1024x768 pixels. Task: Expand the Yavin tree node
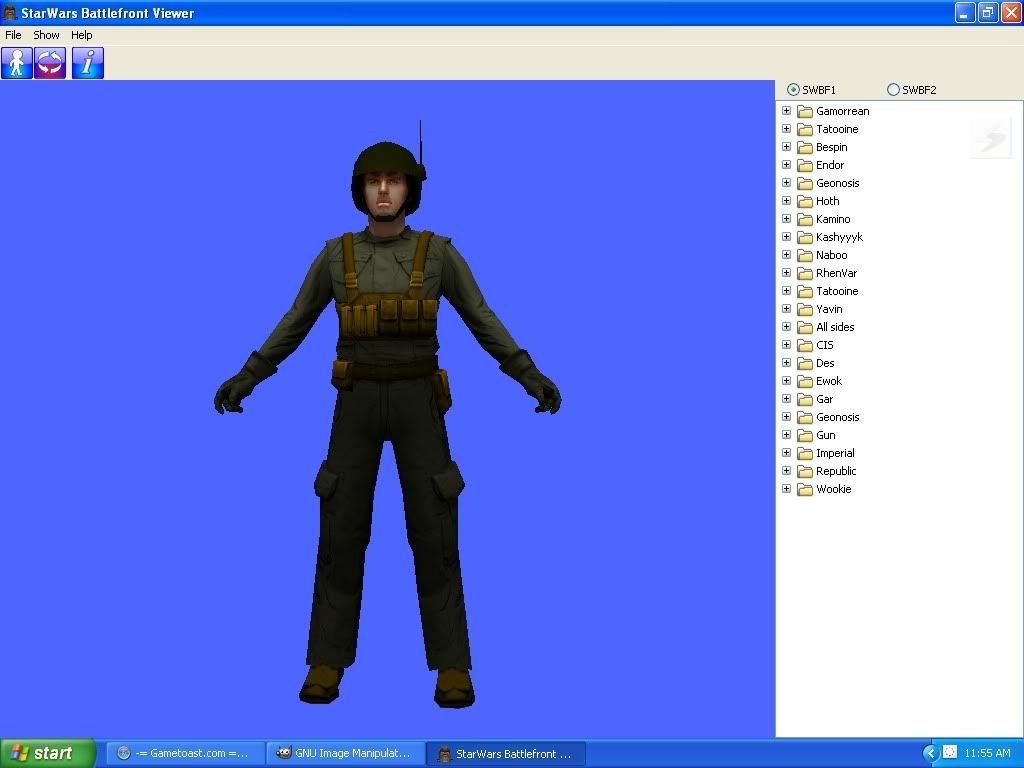(786, 309)
